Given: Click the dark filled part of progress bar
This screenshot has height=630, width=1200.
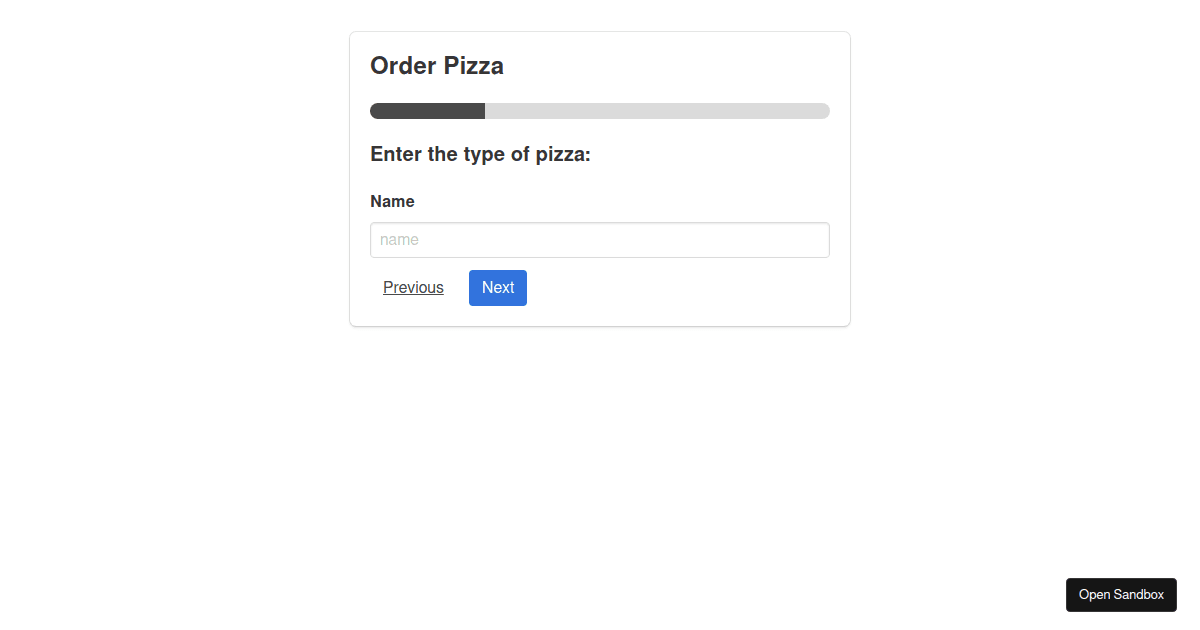Looking at the screenshot, I should point(427,111).
